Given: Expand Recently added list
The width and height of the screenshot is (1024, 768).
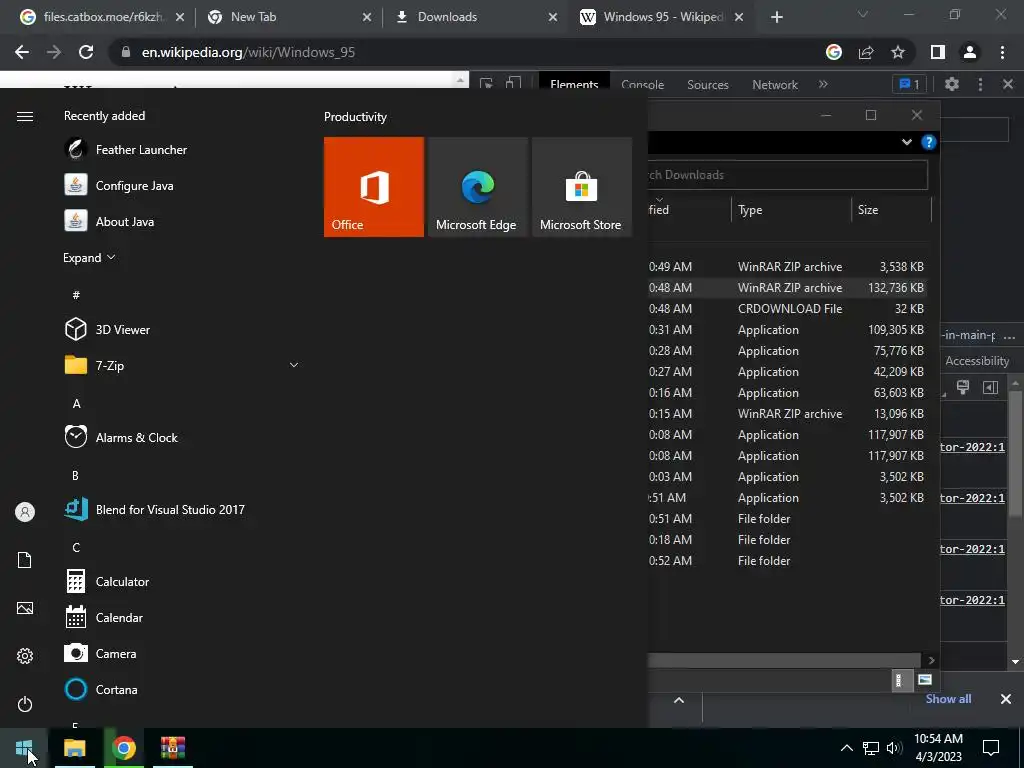Looking at the screenshot, I should (x=89, y=257).
